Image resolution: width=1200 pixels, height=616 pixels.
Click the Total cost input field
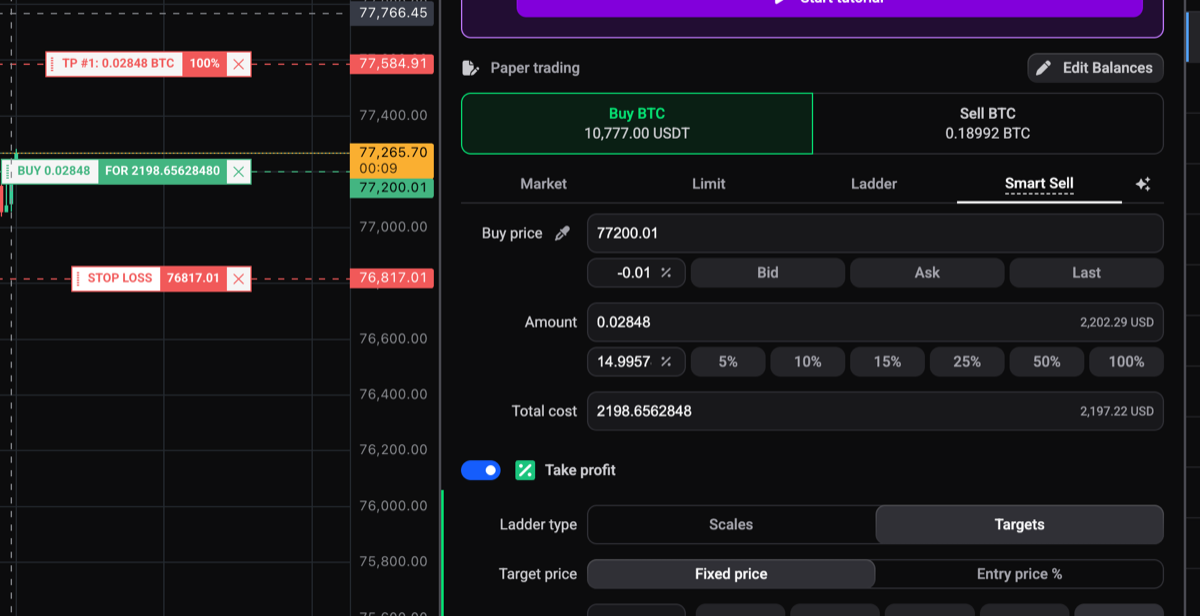point(875,411)
